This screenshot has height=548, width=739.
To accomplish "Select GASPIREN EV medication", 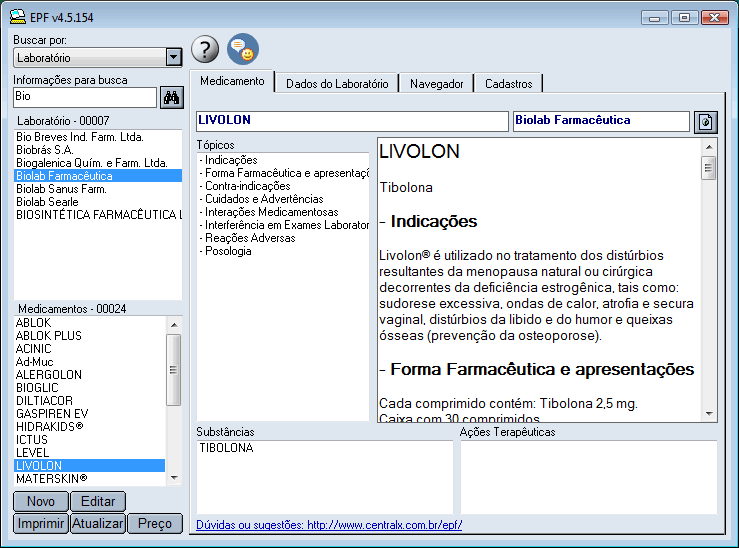I will 90,414.
